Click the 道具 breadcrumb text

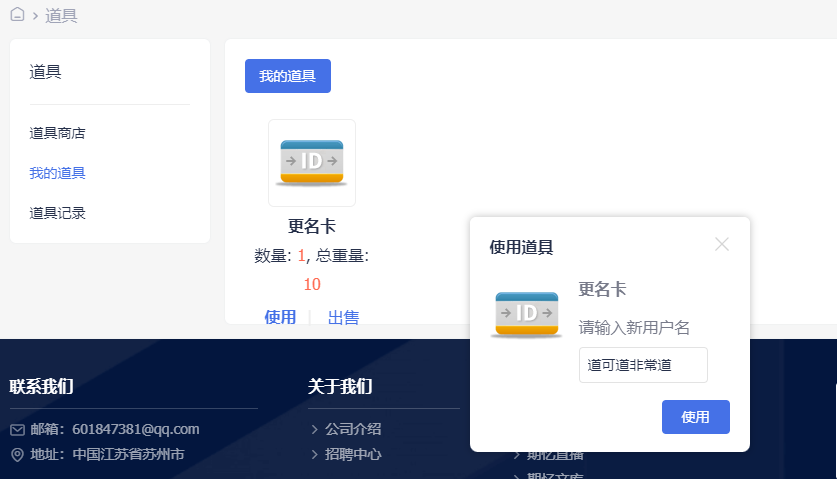61,16
